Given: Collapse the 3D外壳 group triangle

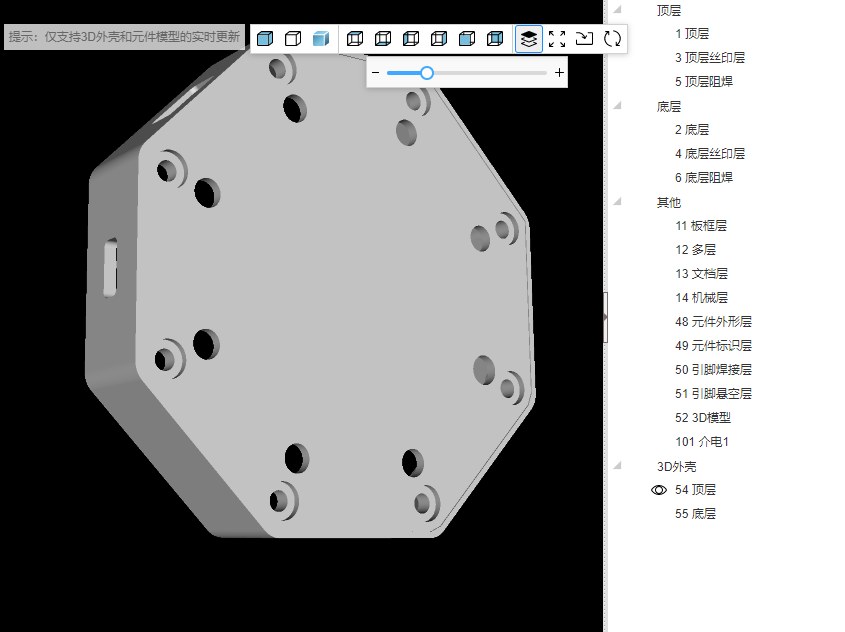Looking at the screenshot, I should coord(618,466).
